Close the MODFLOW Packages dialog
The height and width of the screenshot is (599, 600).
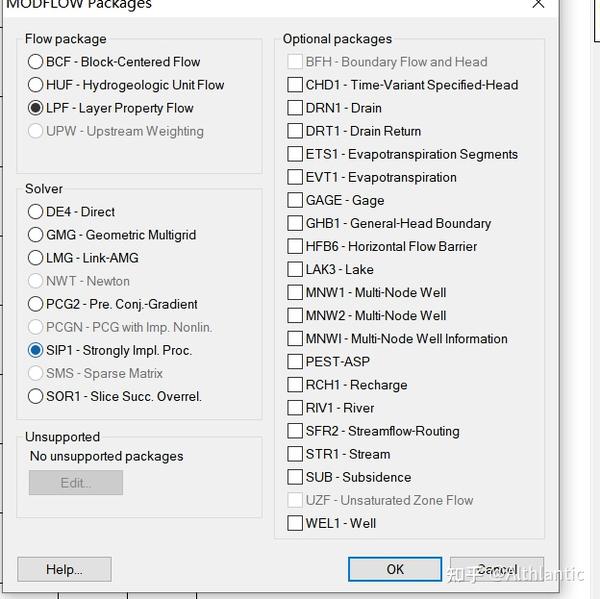[x=538, y=4]
